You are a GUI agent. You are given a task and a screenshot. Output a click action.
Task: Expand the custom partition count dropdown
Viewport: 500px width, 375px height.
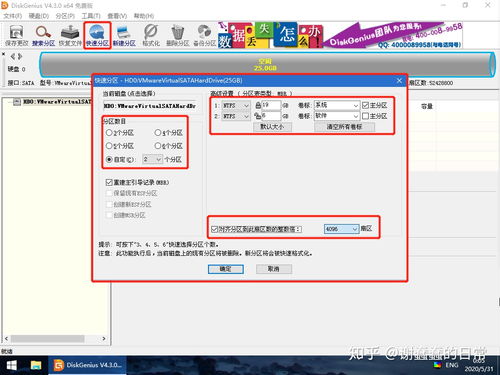[152, 159]
